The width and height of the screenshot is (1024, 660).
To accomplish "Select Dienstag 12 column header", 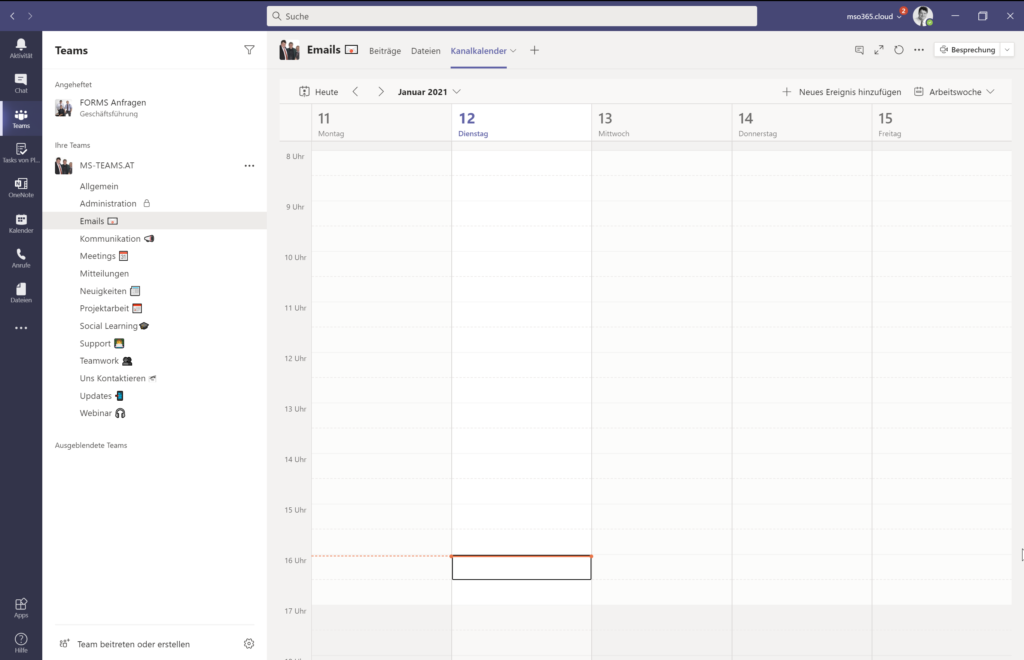I will pos(521,123).
